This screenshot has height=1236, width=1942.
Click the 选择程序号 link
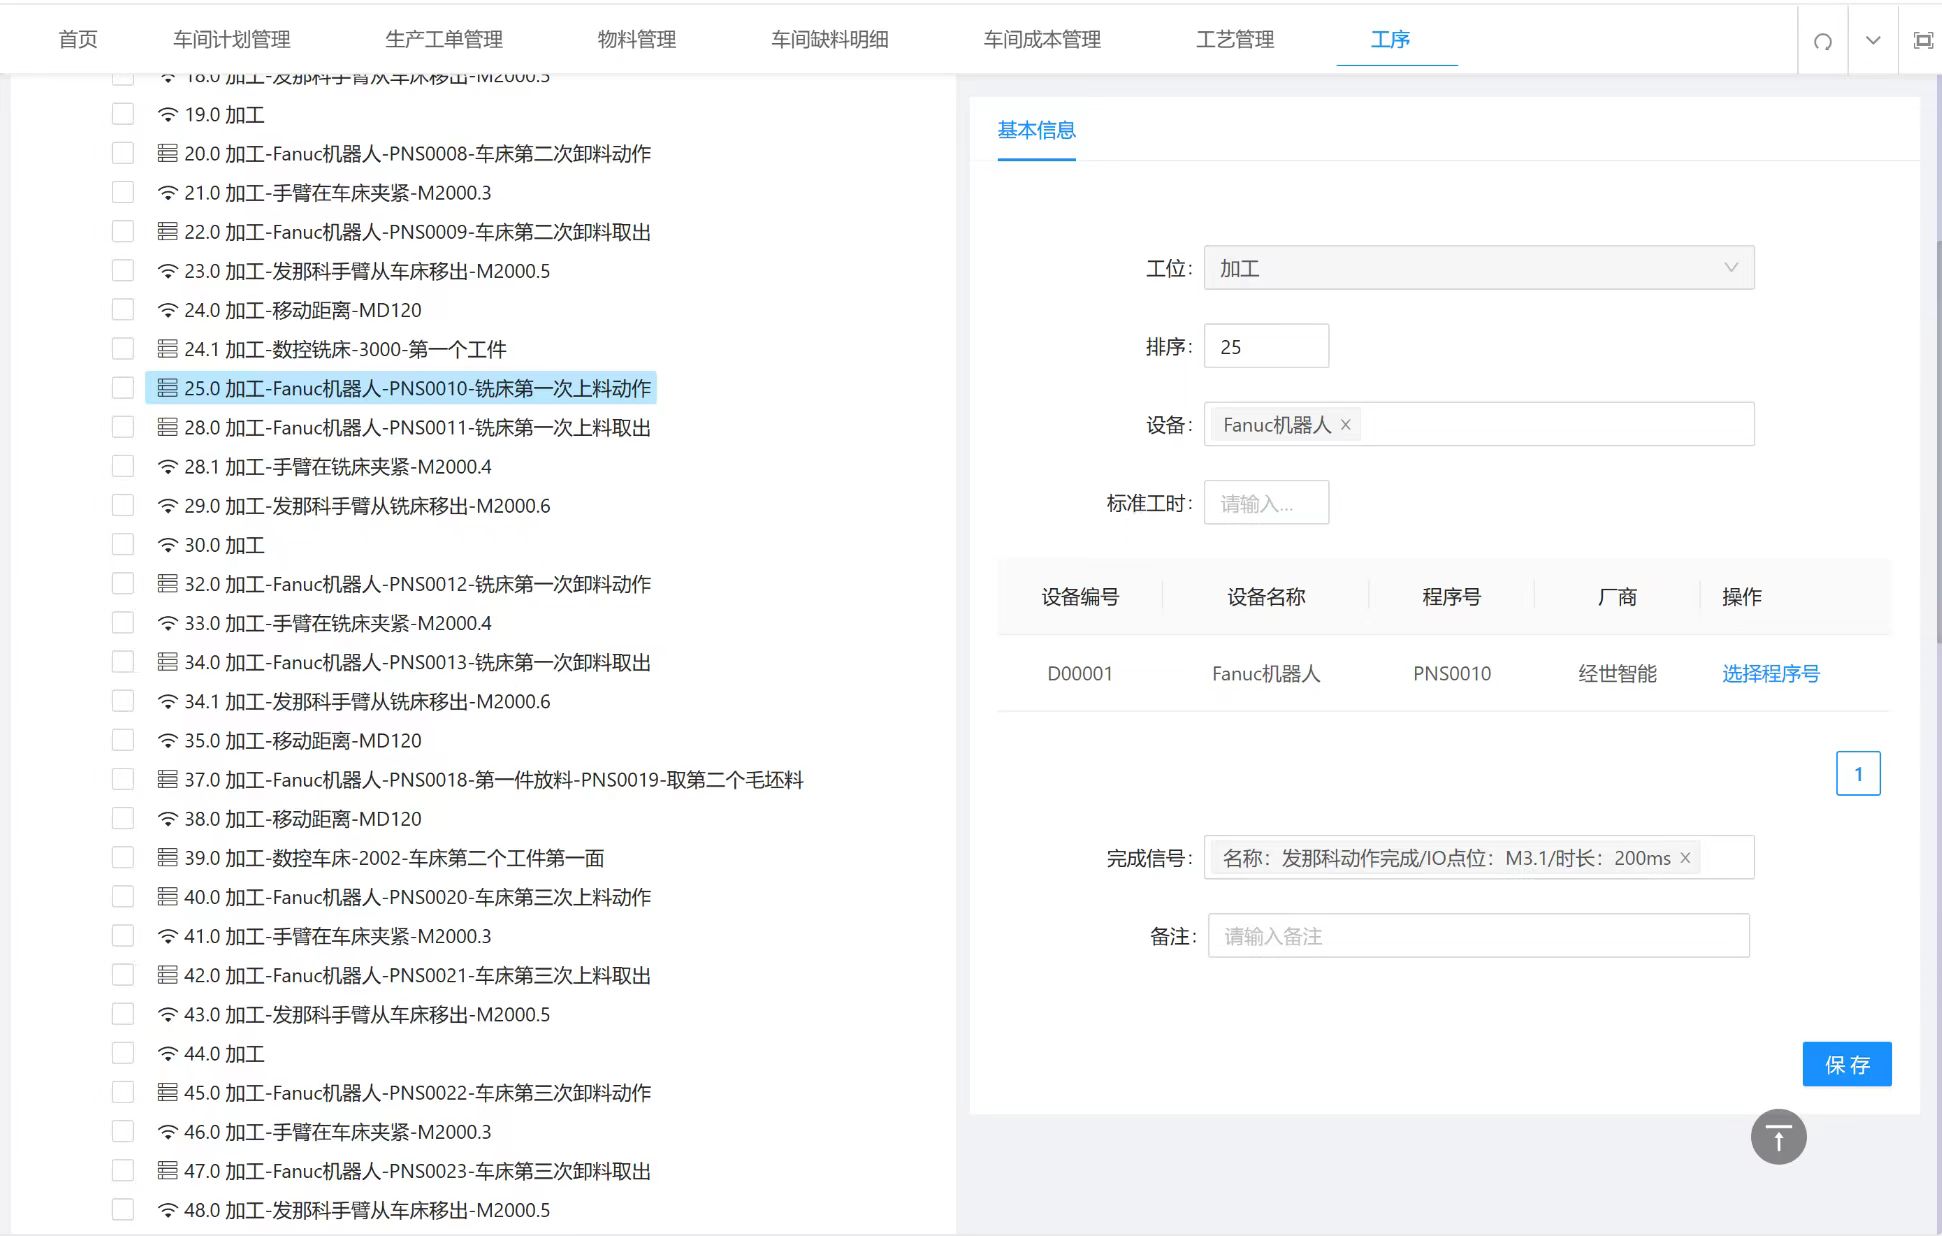tap(1770, 673)
